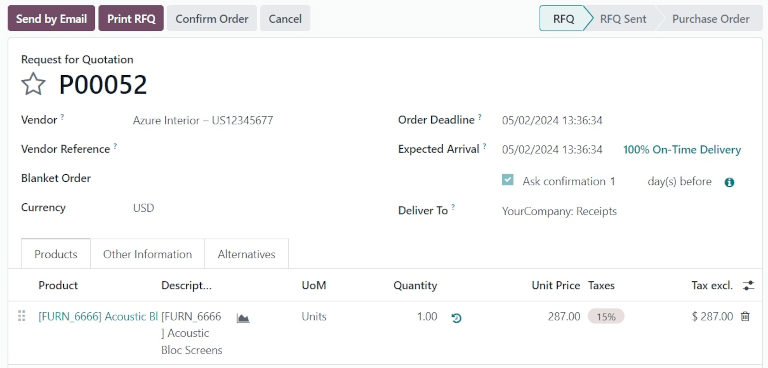Viewport: 768px width, 368px height.
Task: Mark P00052 as favorite with star icon
Action: click(x=33, y=84)
